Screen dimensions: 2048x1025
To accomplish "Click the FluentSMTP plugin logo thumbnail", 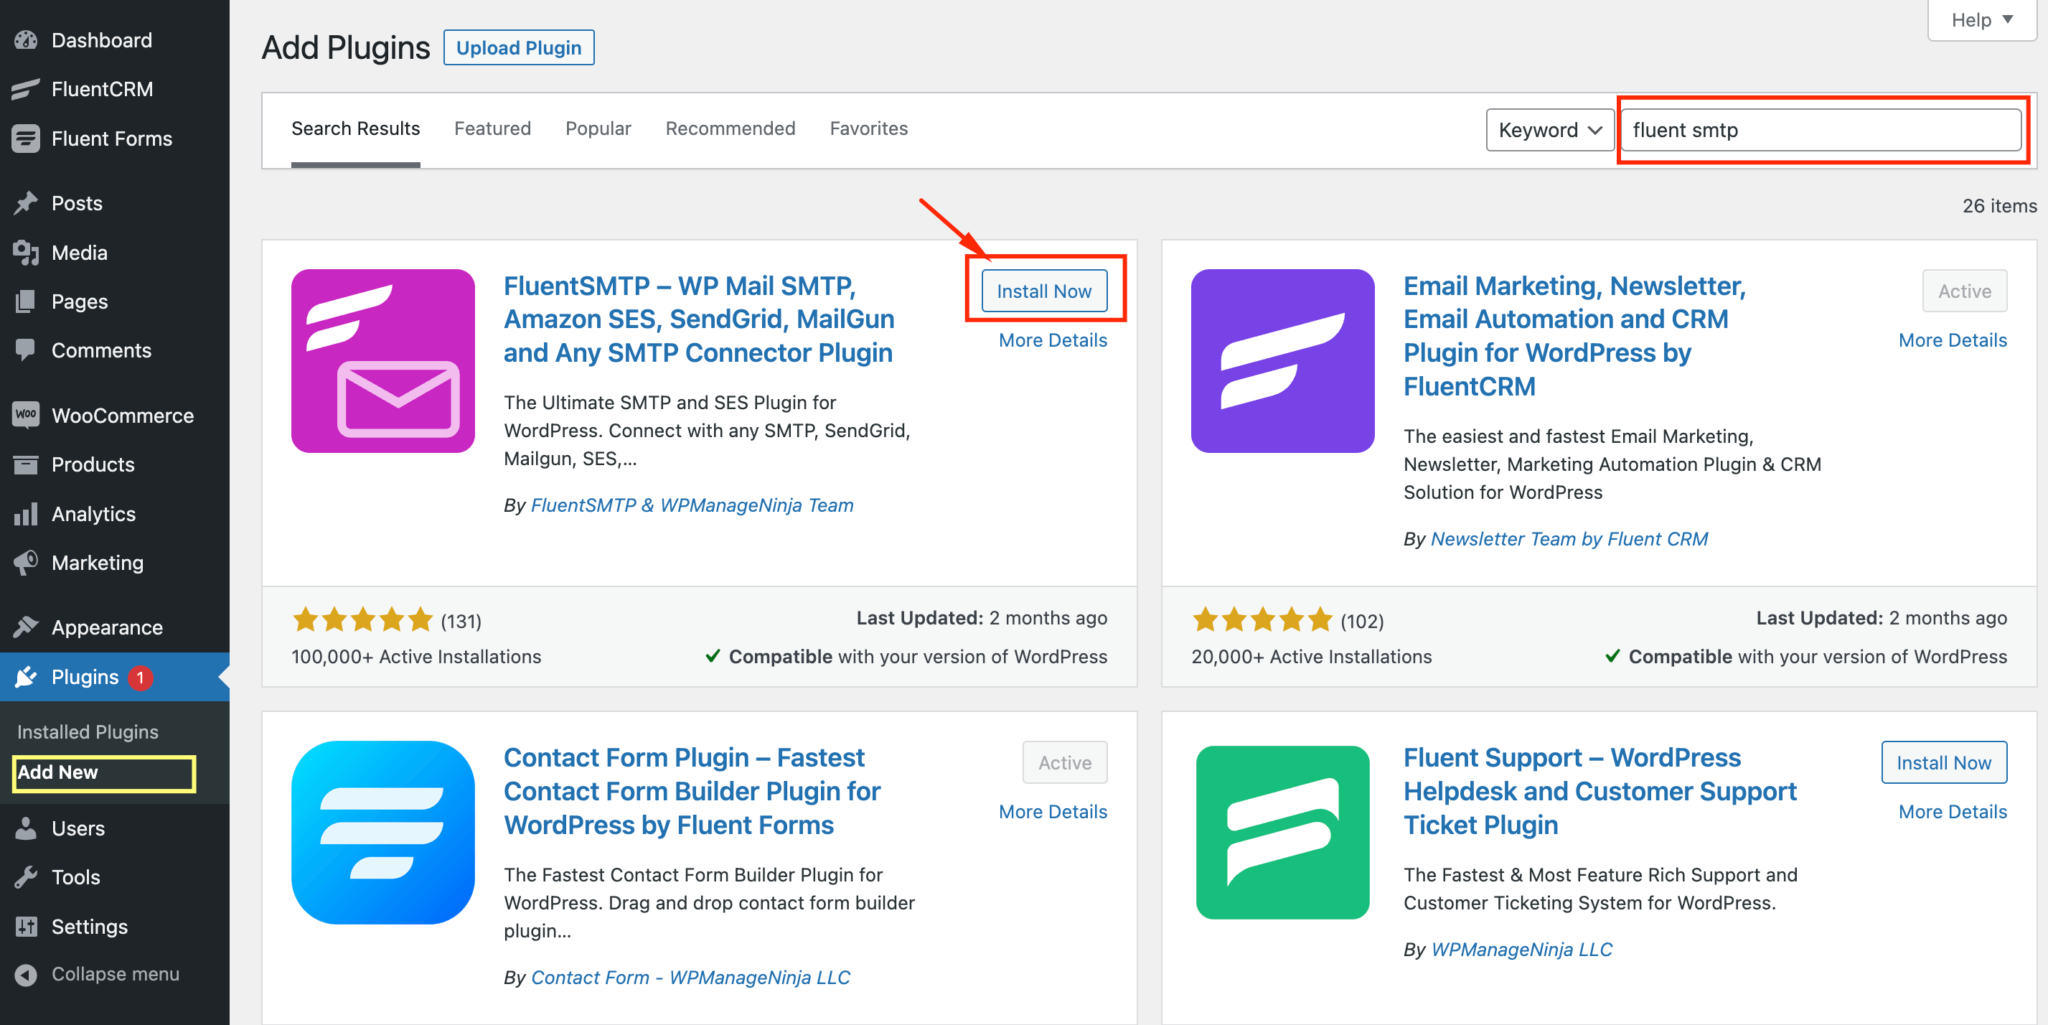I will pyautogui.click(x=383, y=361).
